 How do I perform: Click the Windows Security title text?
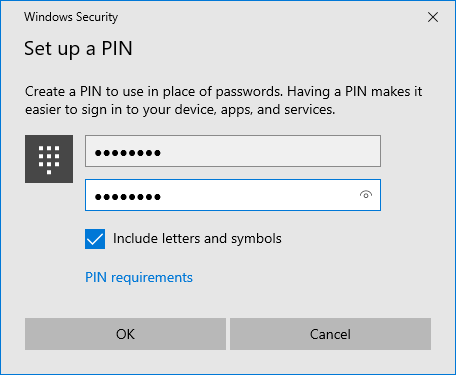pyautogui.click(x=71, y=17)
